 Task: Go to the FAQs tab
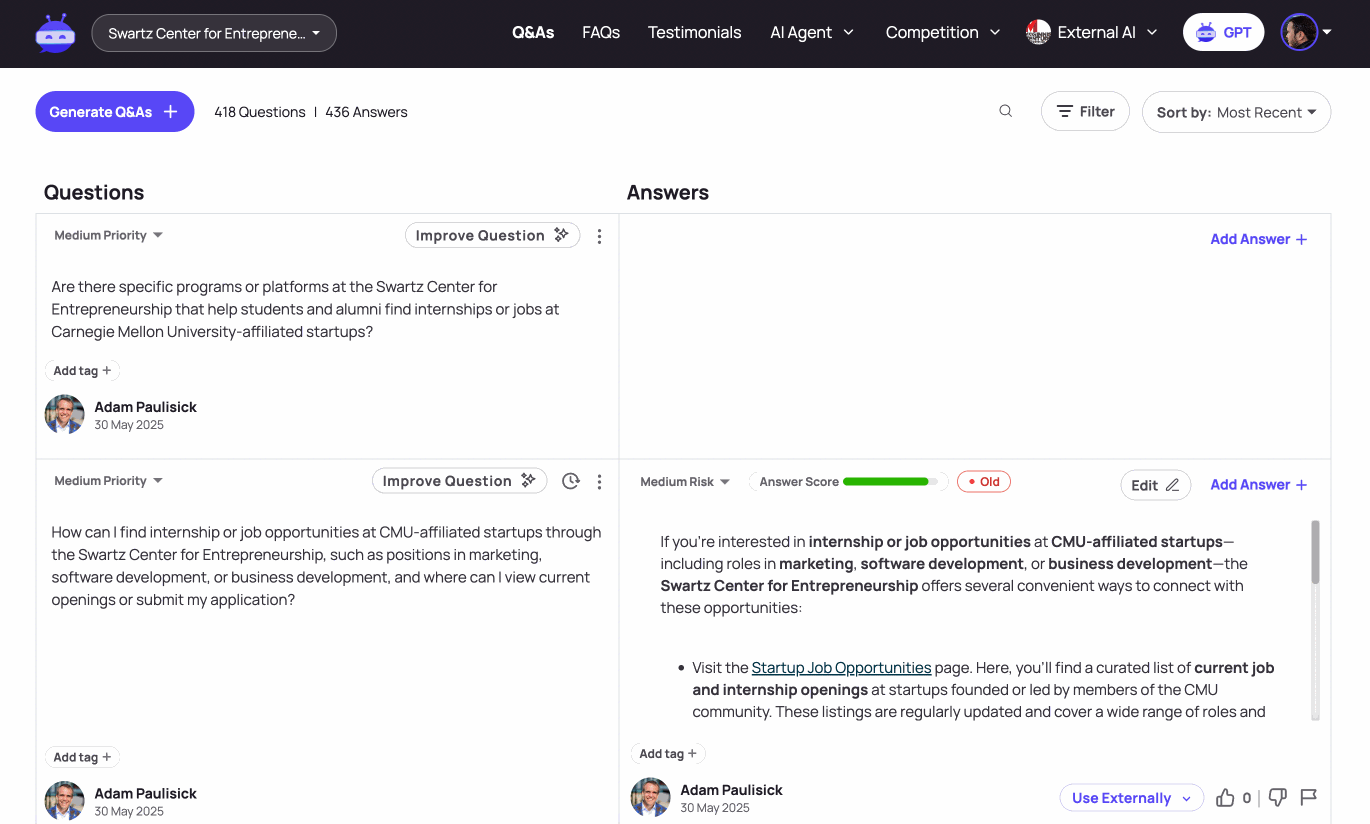coord(601,32)
